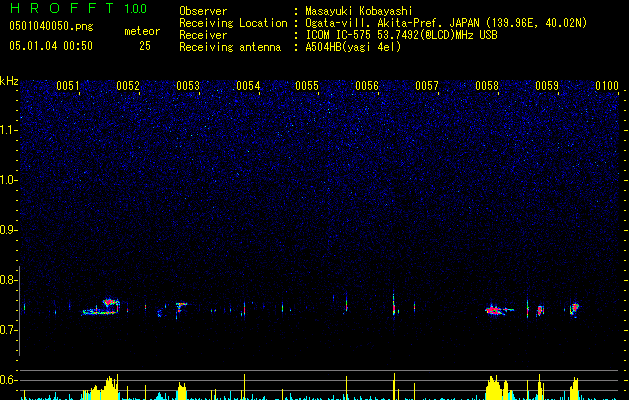Click the HROFFT program title
This screenshot has width=629, height=400.
click(62, 8)
